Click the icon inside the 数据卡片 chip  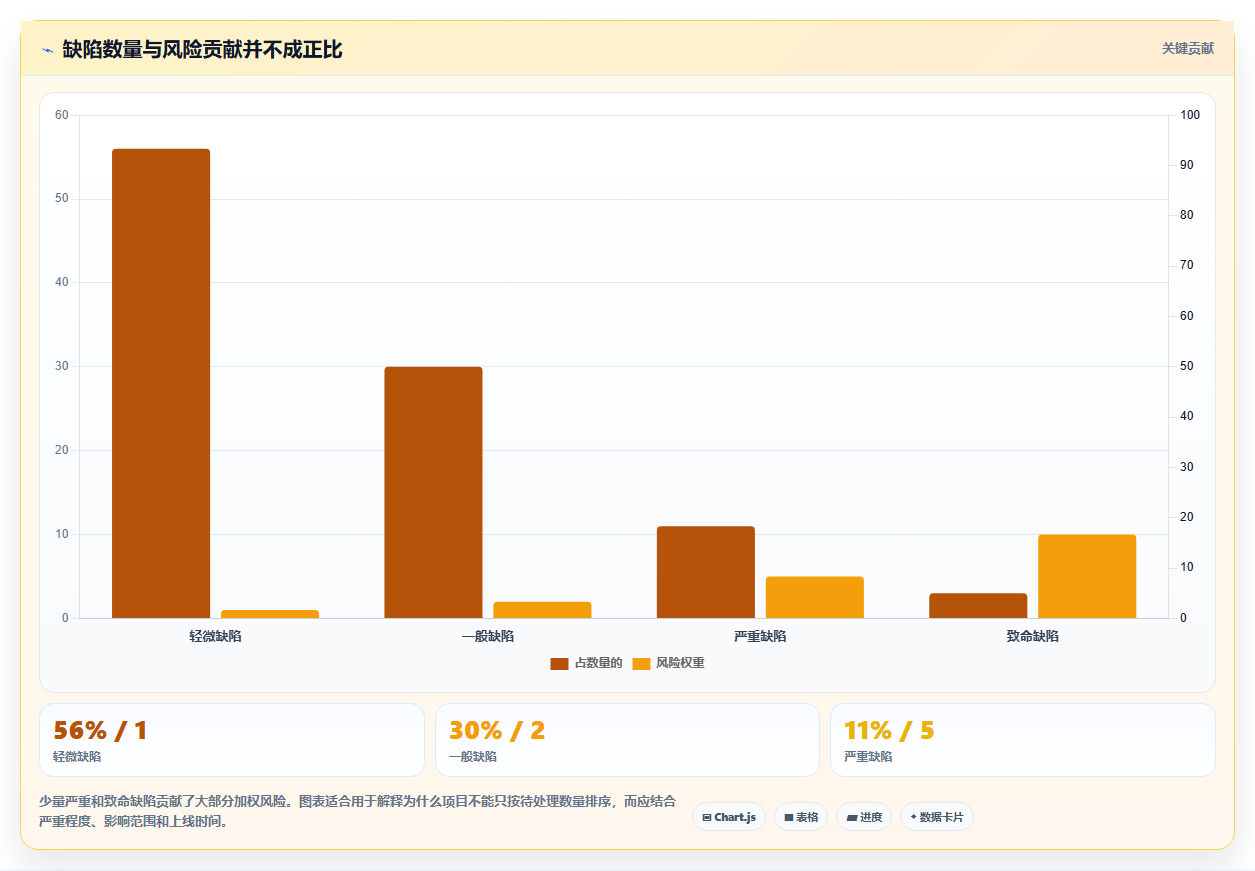click(x=913, y=817)
